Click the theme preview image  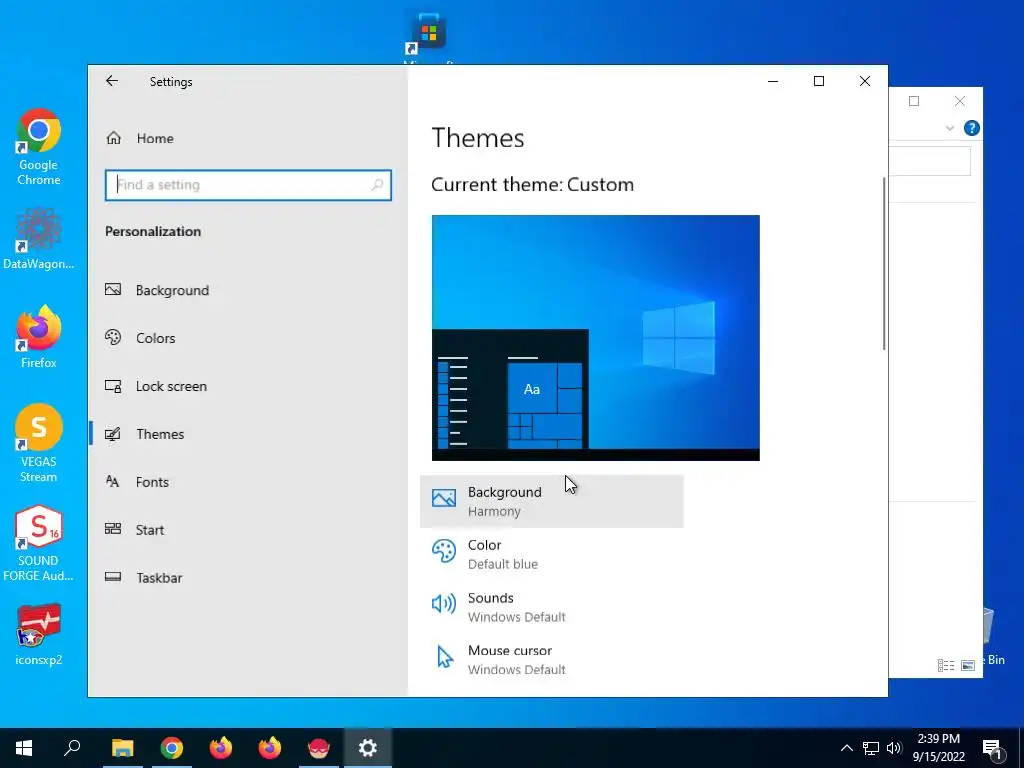(596, 338)
